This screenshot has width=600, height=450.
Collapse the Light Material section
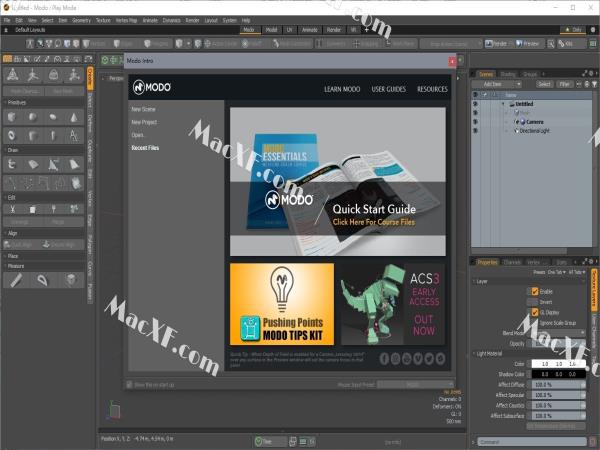tap(474, 354)
